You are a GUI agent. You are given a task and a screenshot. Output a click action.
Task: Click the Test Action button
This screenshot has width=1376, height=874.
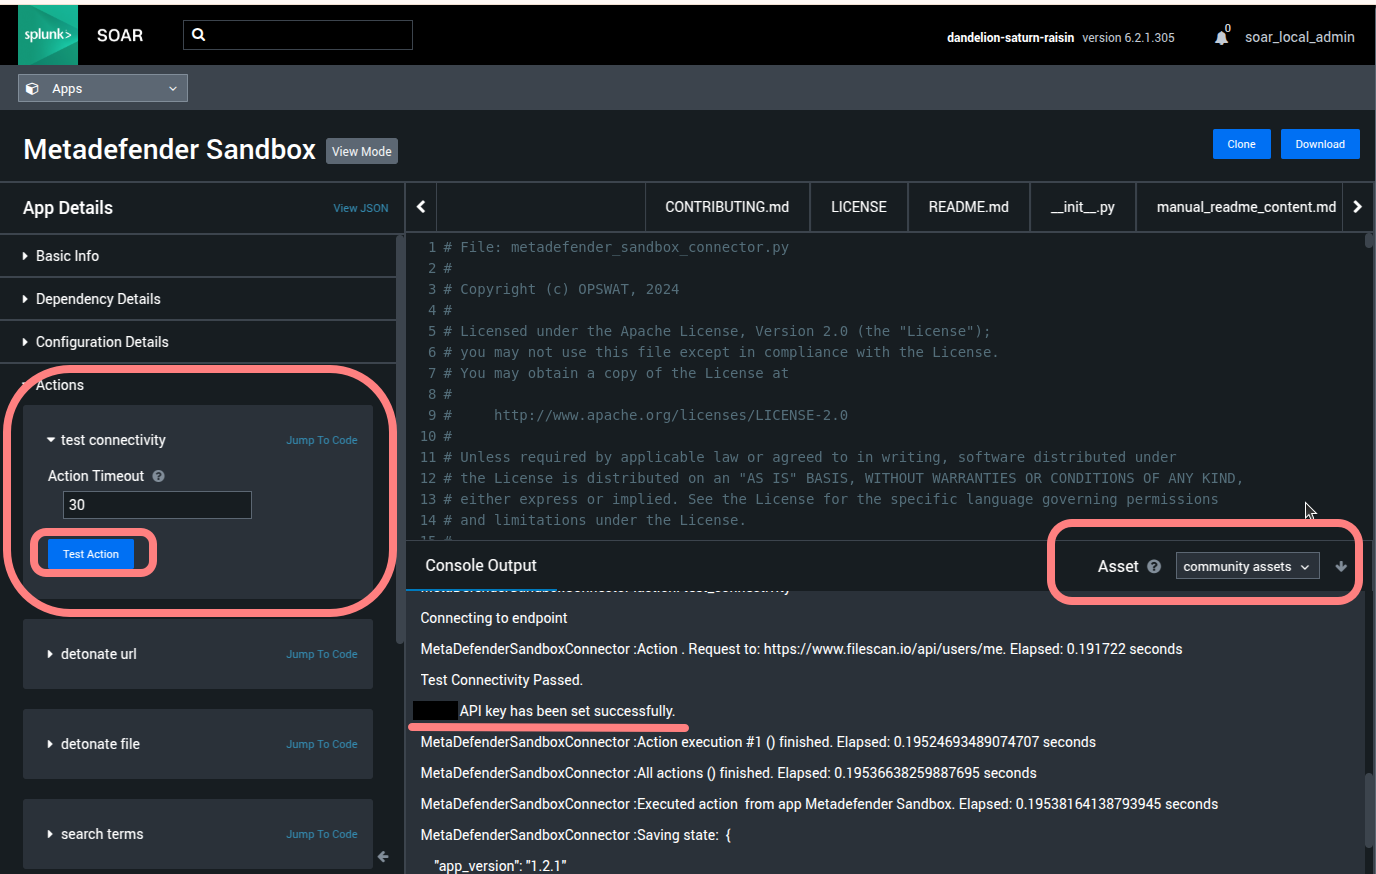pyautogui.click(x=91, y=554)
